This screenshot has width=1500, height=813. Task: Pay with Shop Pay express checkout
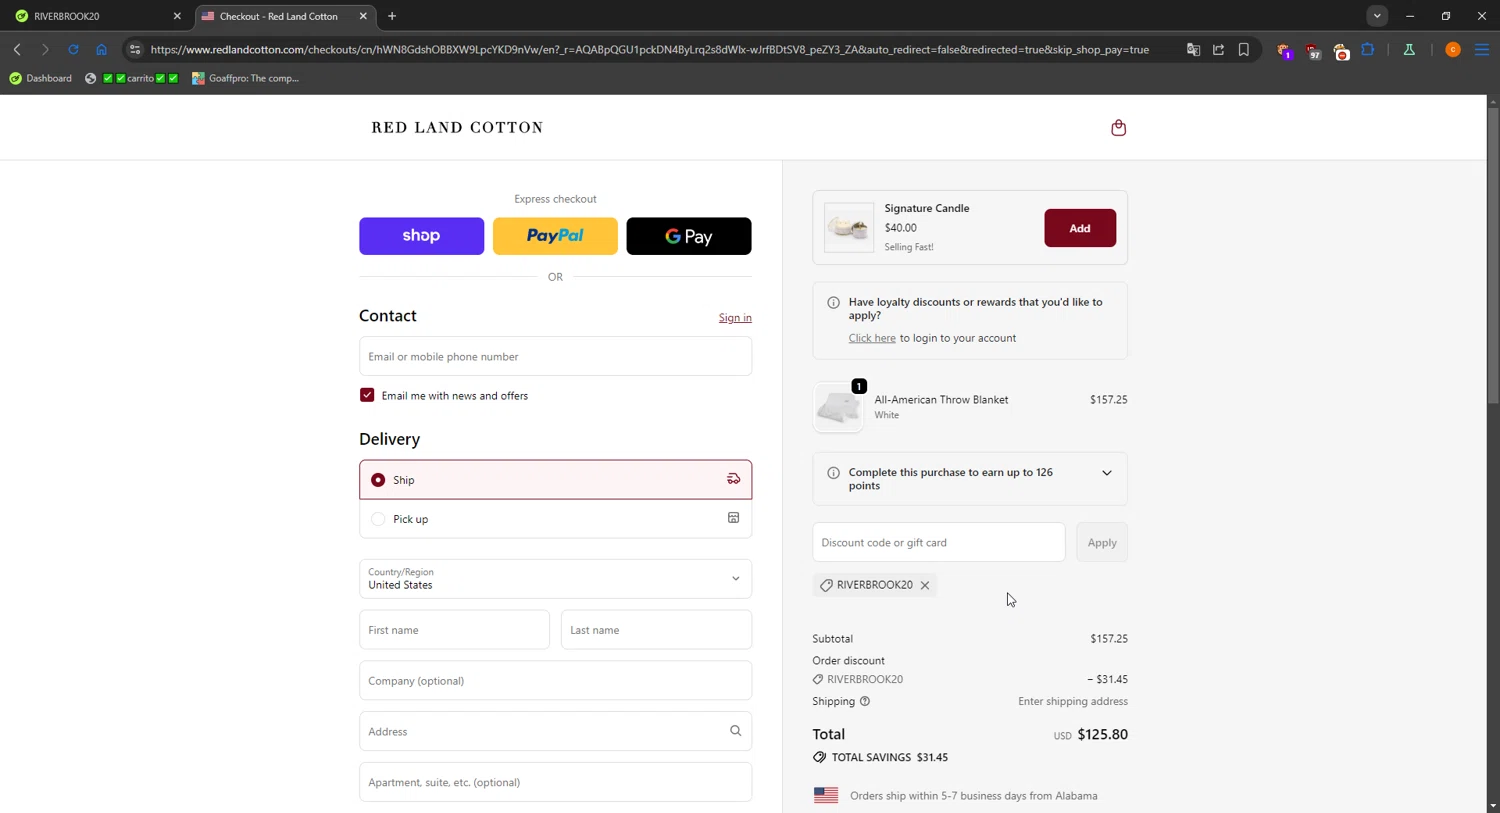pos(421,236)
